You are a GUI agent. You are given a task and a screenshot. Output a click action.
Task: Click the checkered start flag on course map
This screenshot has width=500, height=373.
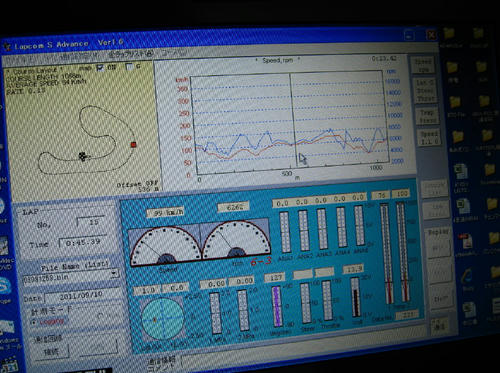[x=83, y=156]
